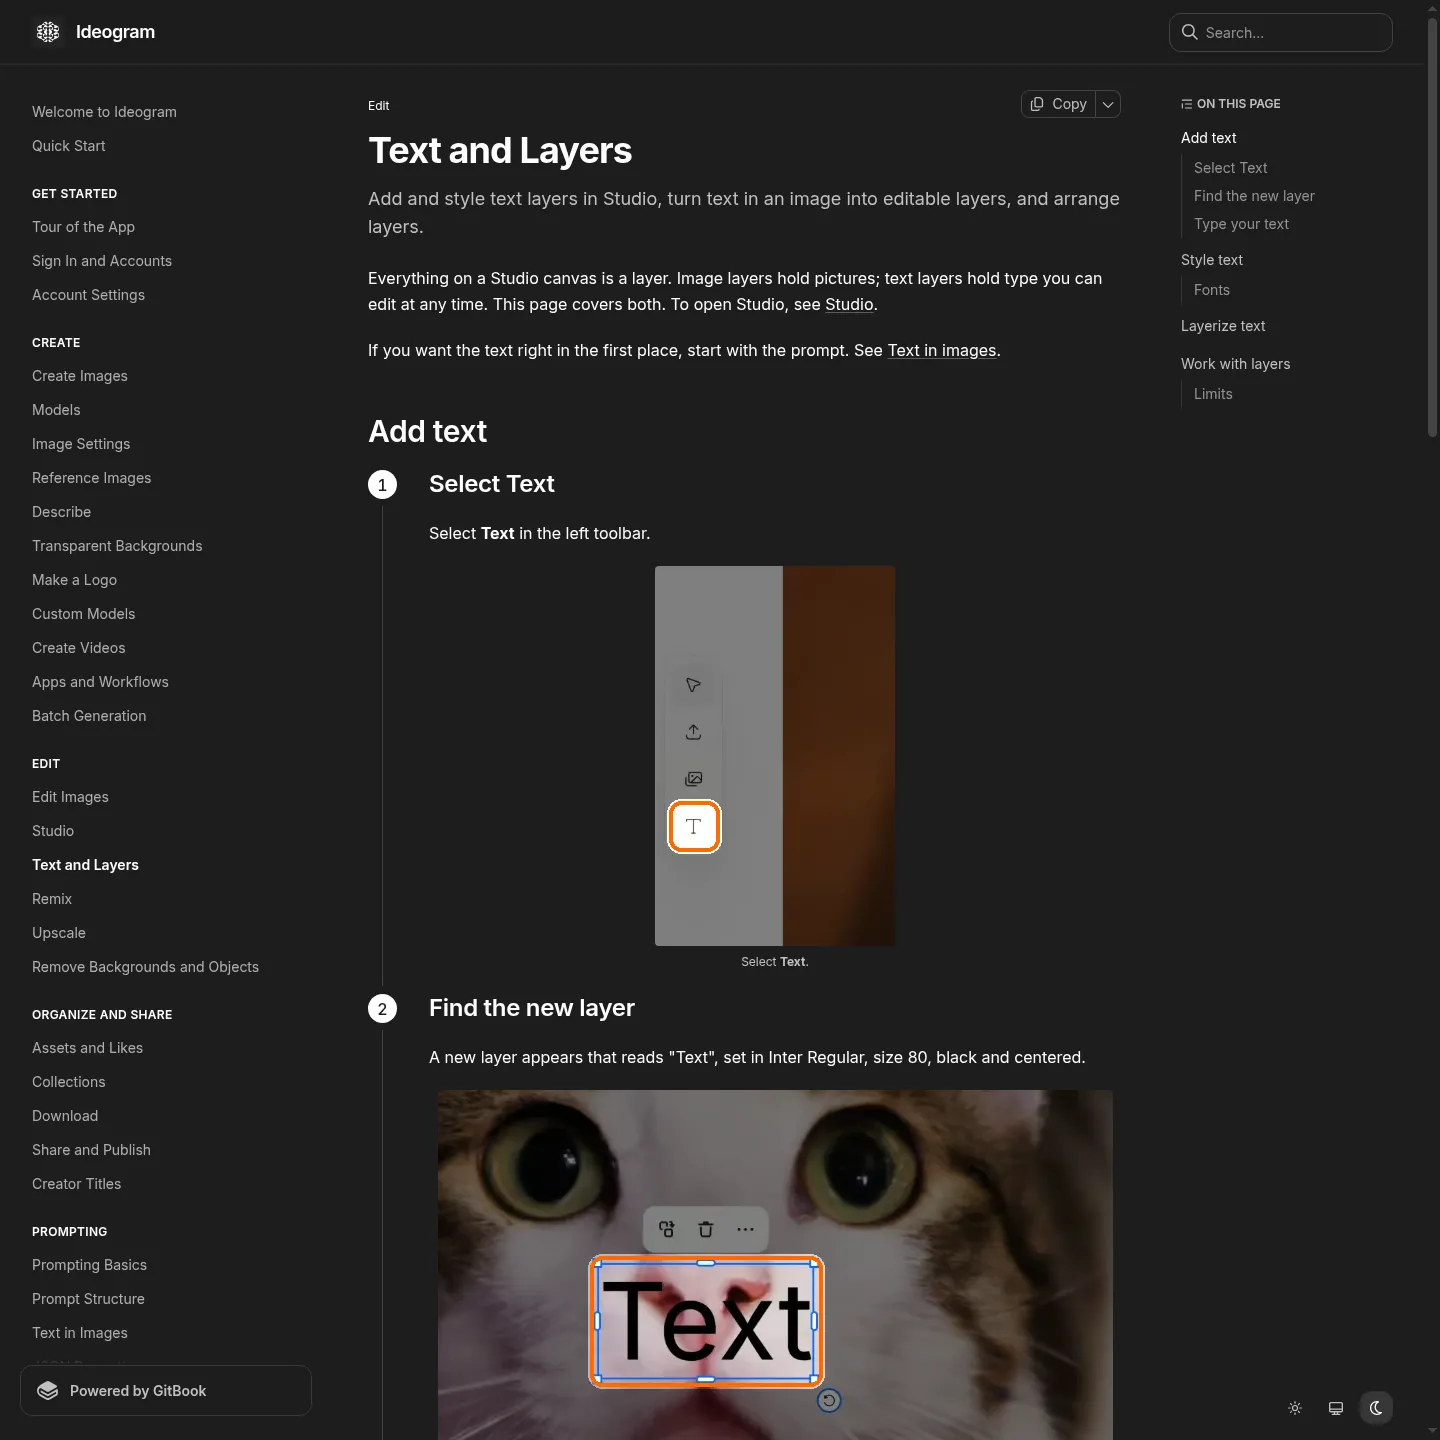Screen dimensions: 1440x1440
Task: Jump to Limits in page outline
Action: coord(1213,394)
